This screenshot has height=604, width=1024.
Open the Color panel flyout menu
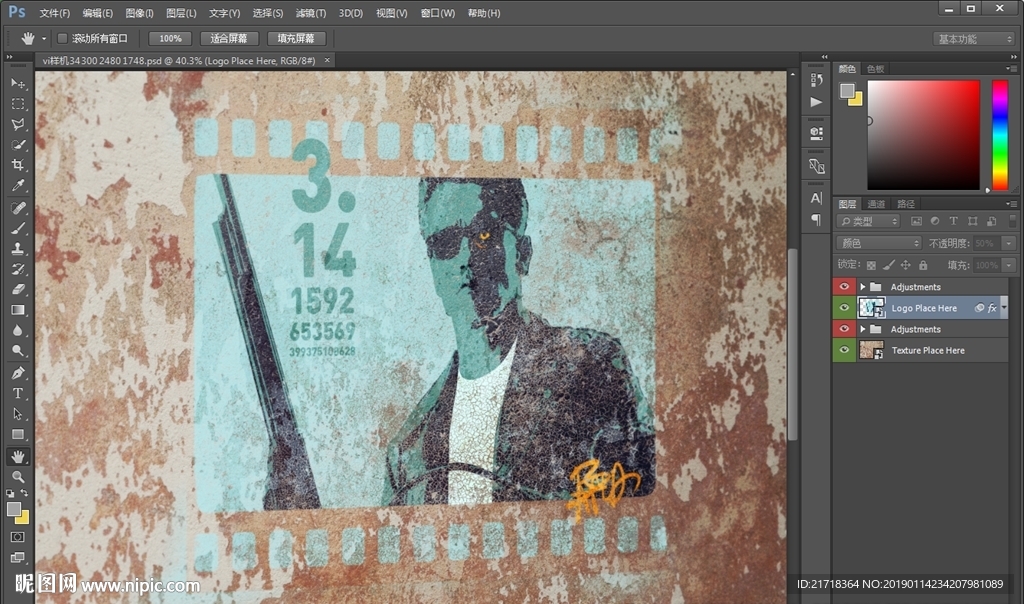[x=1012, y=69]
